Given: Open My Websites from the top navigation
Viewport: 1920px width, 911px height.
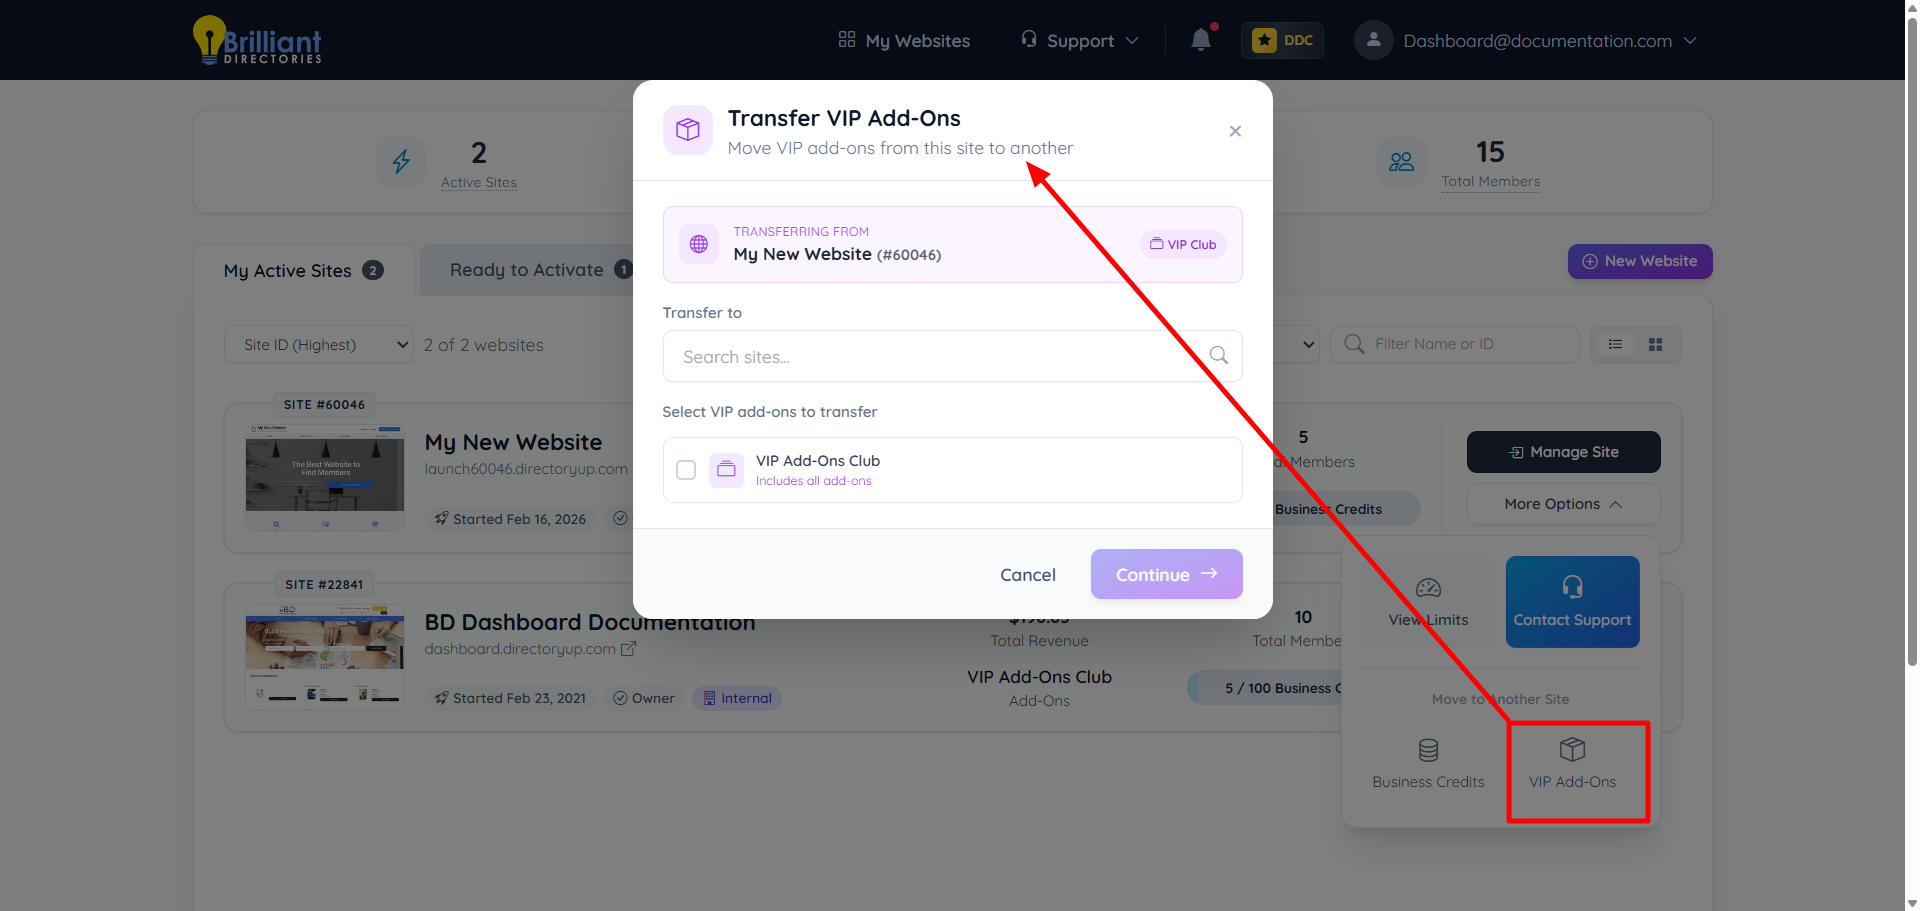Looking at the screenshot, I should 904,40.
